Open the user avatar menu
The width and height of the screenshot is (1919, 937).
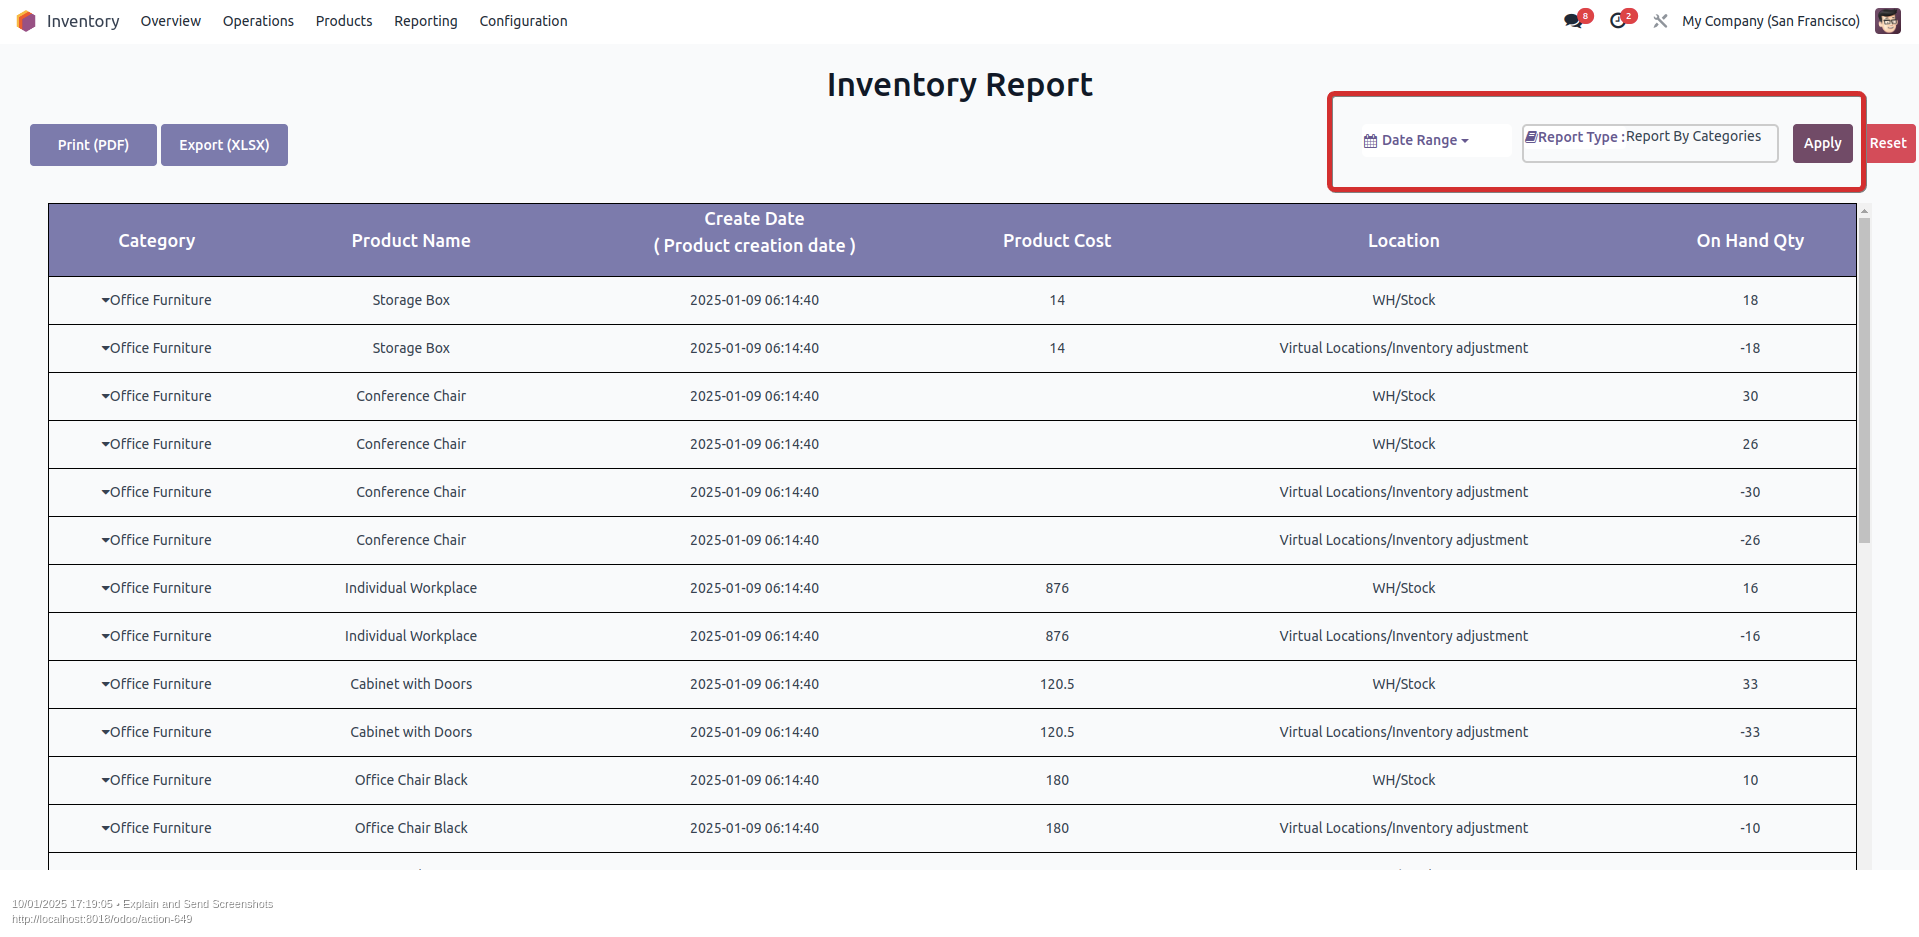1887,21
